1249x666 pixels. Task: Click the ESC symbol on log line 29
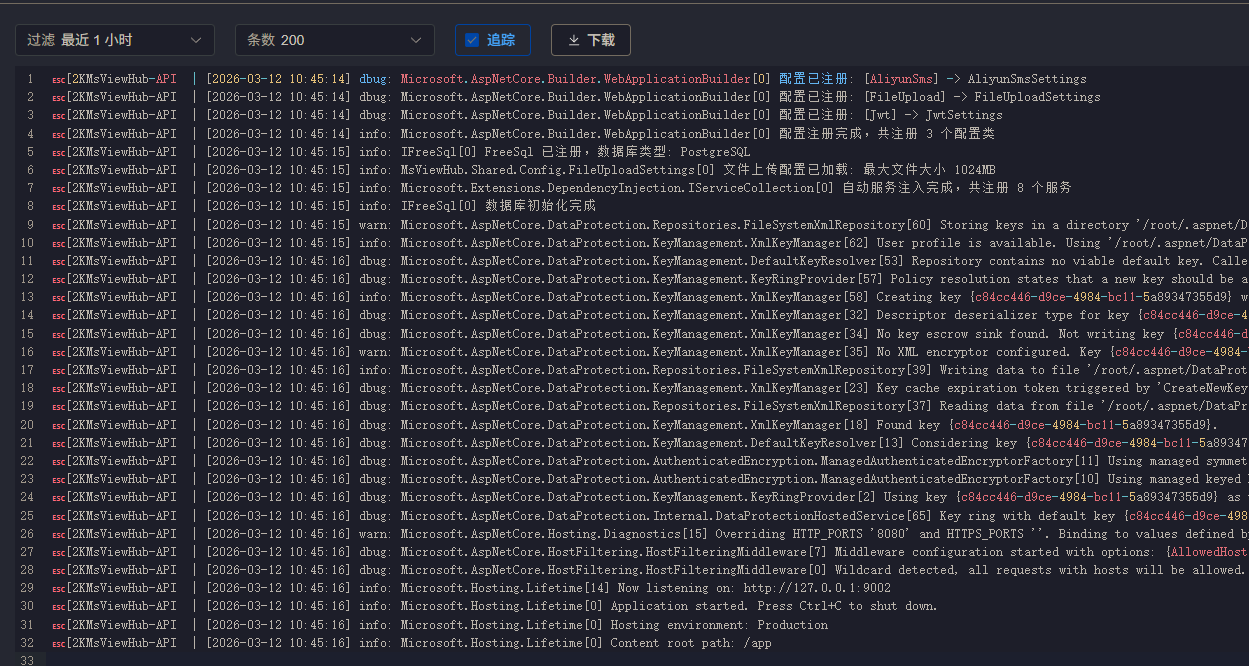pyautogui.click(x=59, y=589)
